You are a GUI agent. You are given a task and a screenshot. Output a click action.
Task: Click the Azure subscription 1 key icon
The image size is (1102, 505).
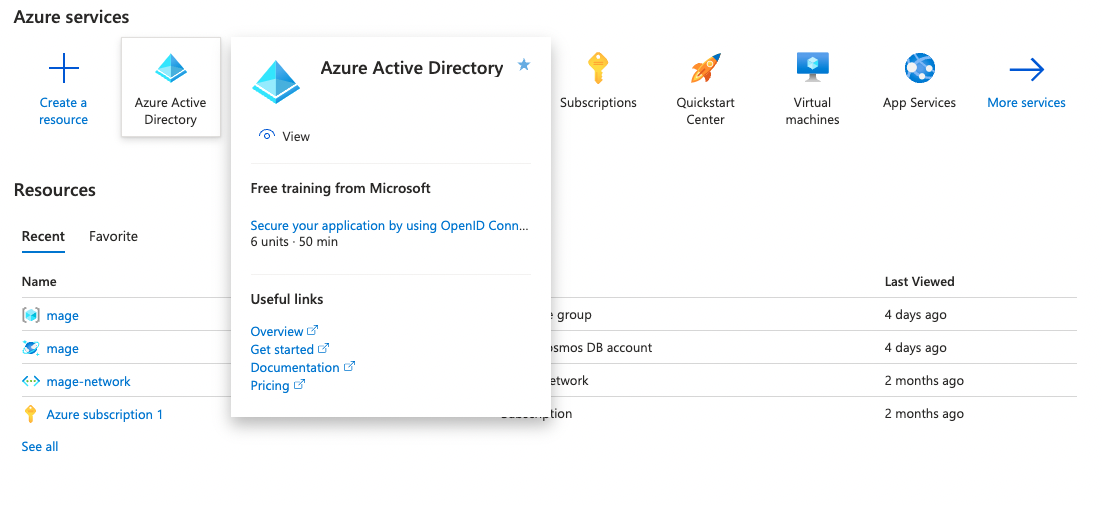click(30, 414)
